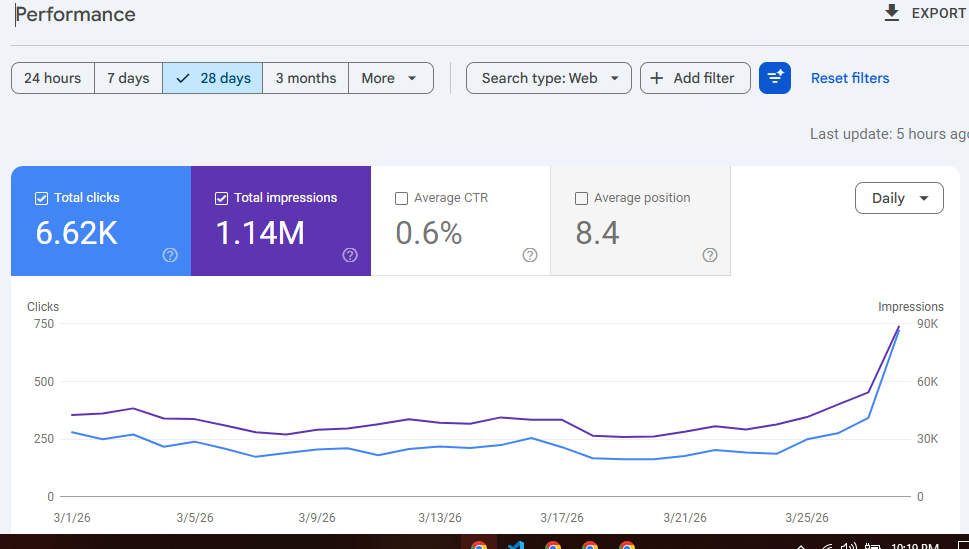Select the 24 hours date range
The image size is (969, 549).
(53, 78)
